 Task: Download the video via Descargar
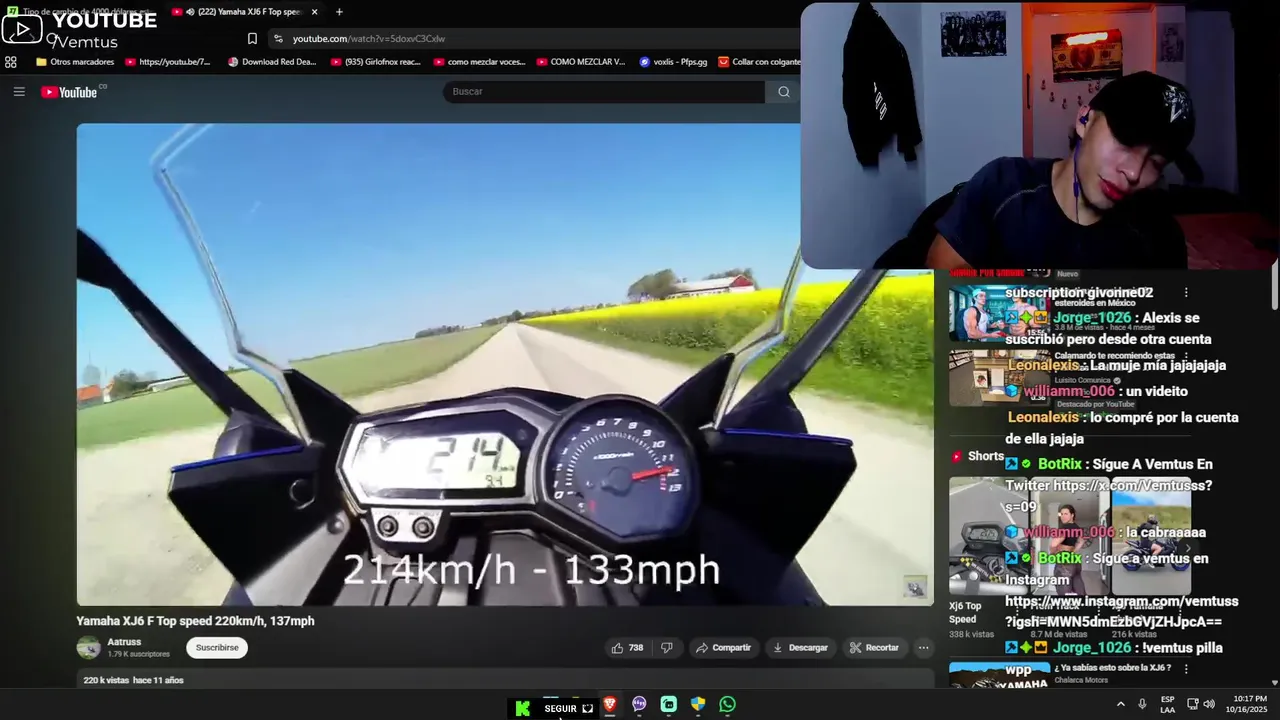(x=800, y=648)
